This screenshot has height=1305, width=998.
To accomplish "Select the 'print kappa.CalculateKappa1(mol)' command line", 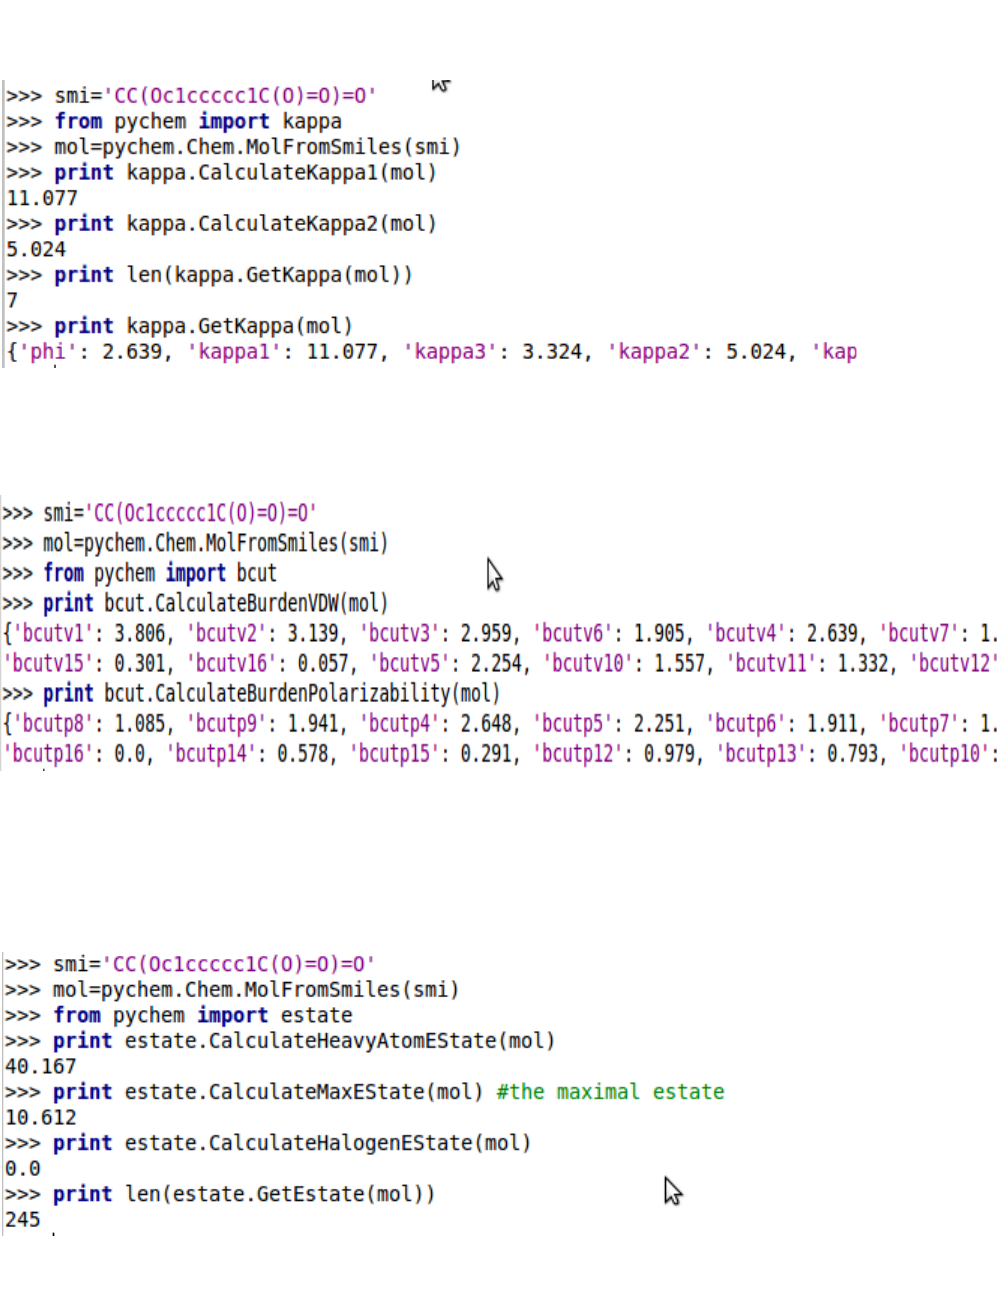I will point(245,172).
